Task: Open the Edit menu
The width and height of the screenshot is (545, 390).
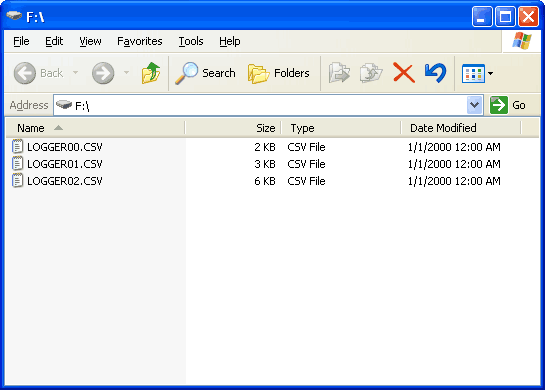Action: pos(54,41)
